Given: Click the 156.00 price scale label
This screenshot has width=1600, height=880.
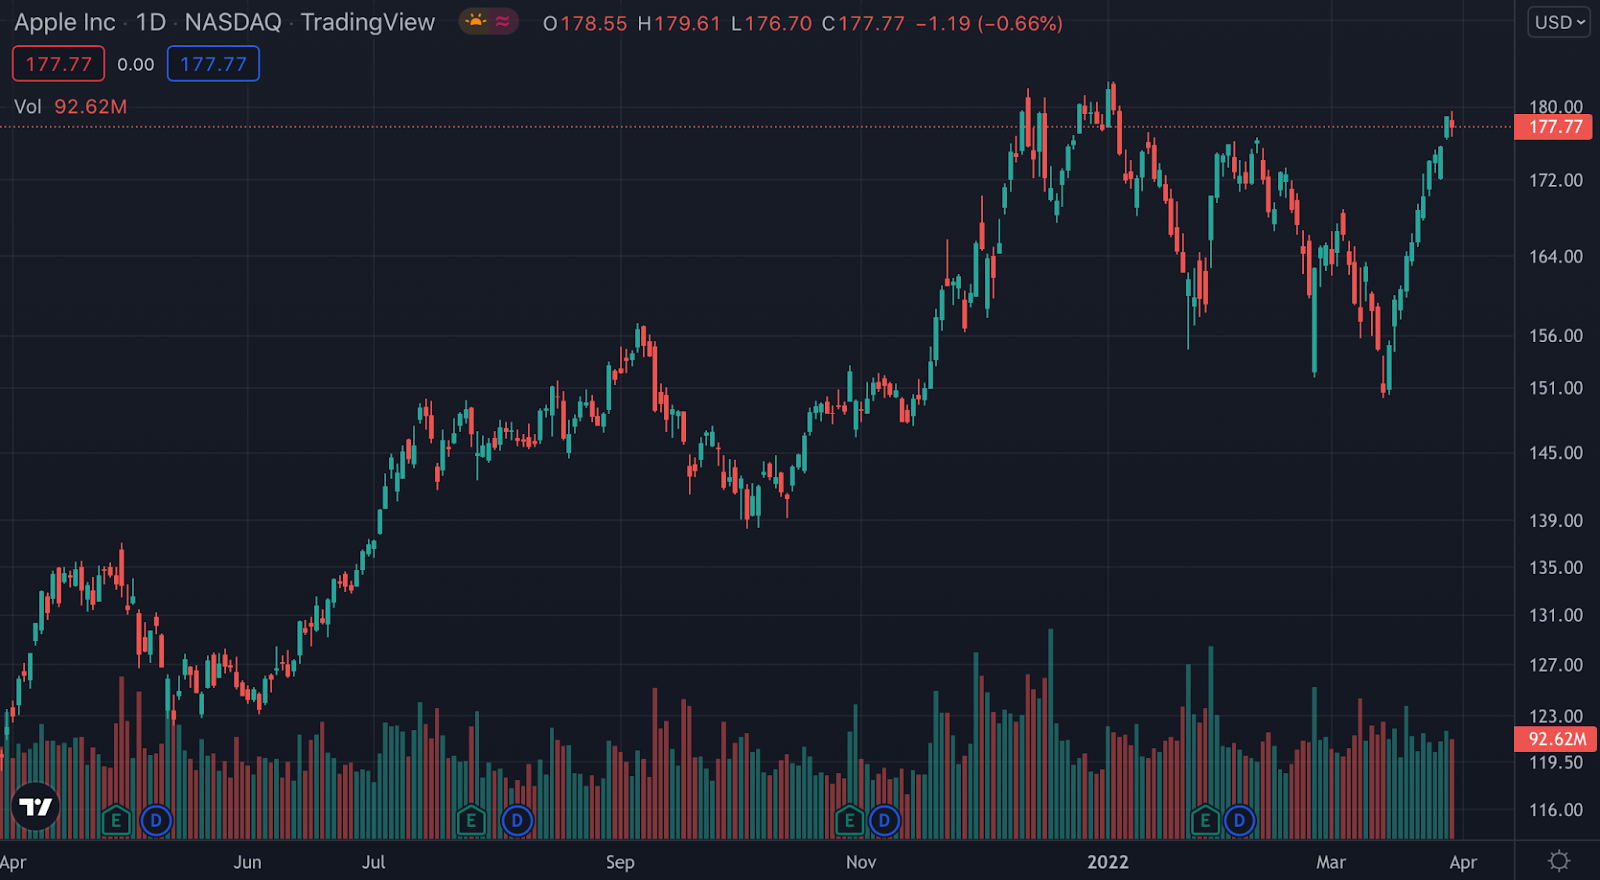Looking at the screenshot, I should (1556, 335).
